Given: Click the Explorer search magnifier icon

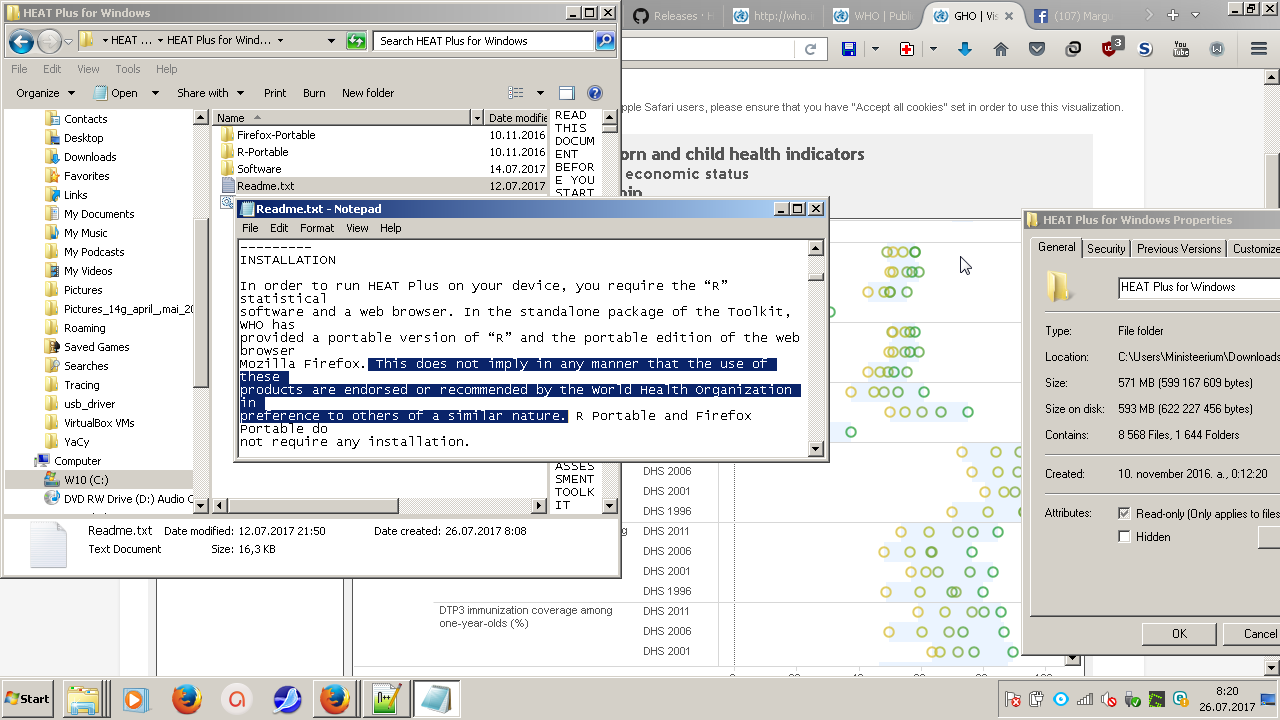Looking at the screenshot, I should coord(605,41).
